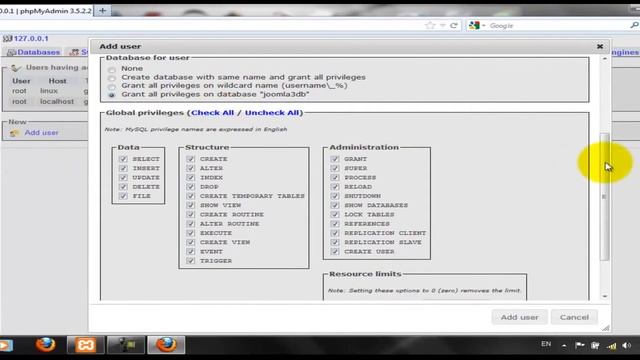Toggle CREATE TEMPORARY TABLES checkbox

pos(191,196)
